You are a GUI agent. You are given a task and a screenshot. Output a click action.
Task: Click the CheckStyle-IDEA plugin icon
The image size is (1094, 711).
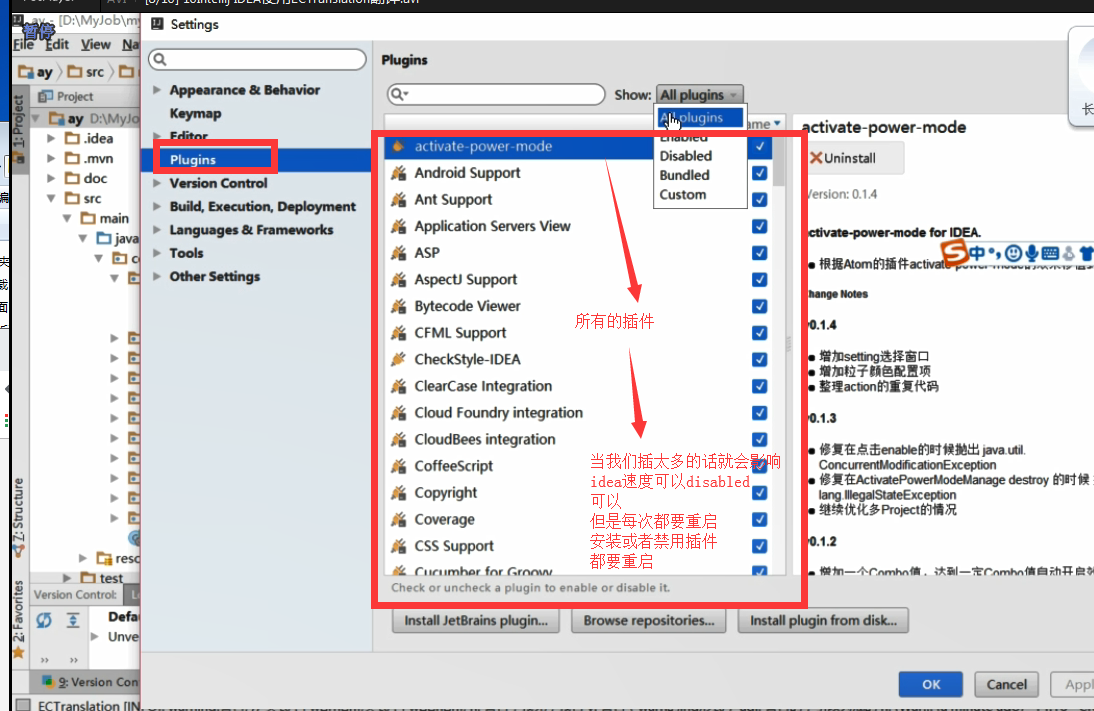point(398,359)
